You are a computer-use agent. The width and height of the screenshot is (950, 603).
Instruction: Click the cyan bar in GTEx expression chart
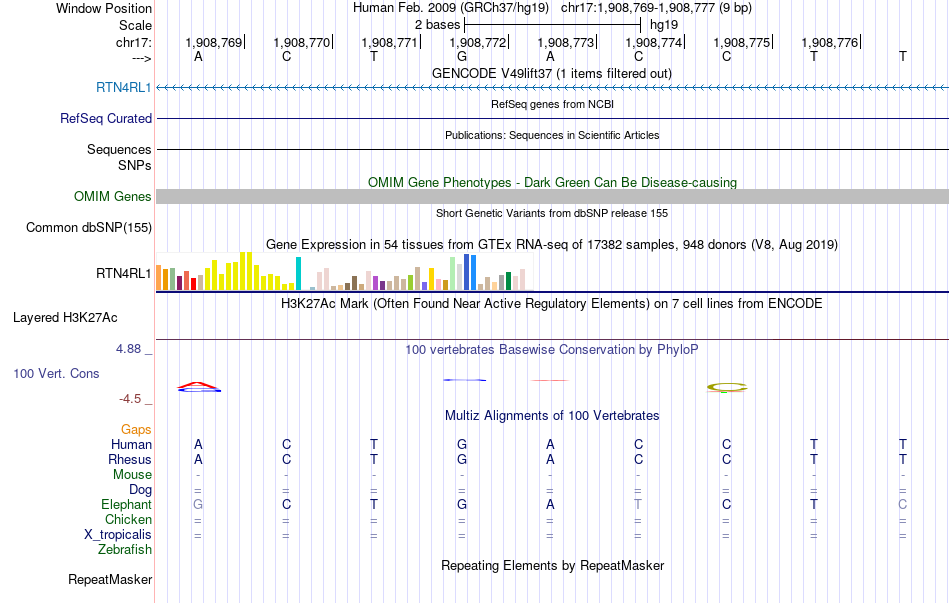pyautogui.click(x=298, y=273)
